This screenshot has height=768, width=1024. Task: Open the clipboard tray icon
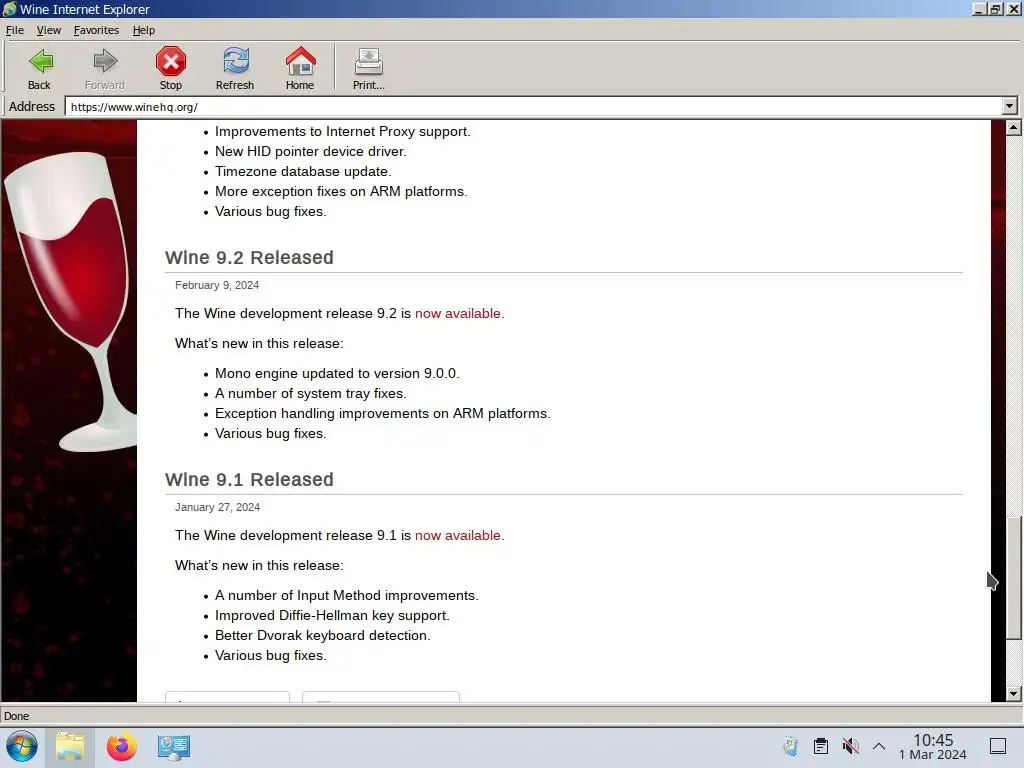pos(821,746)
